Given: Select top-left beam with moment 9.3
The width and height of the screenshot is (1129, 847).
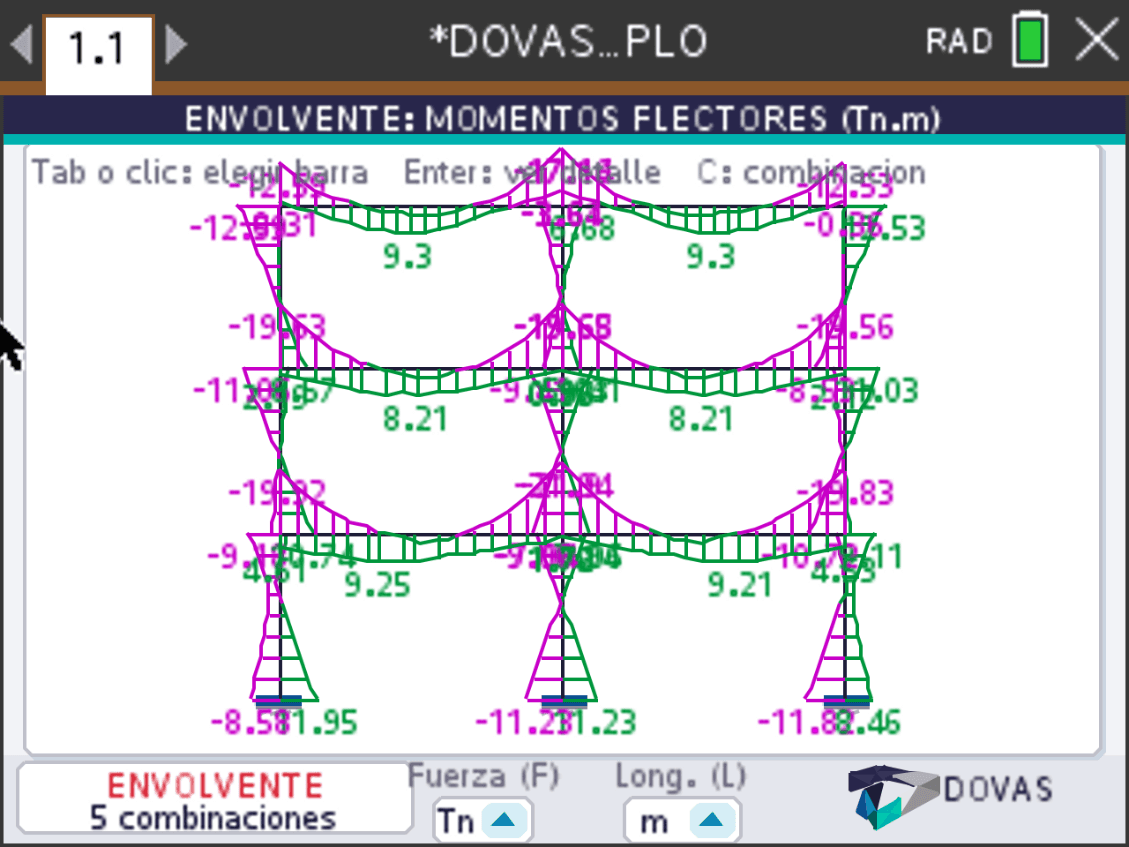Looking at the screenshot, I should click(x=421, y=207).
